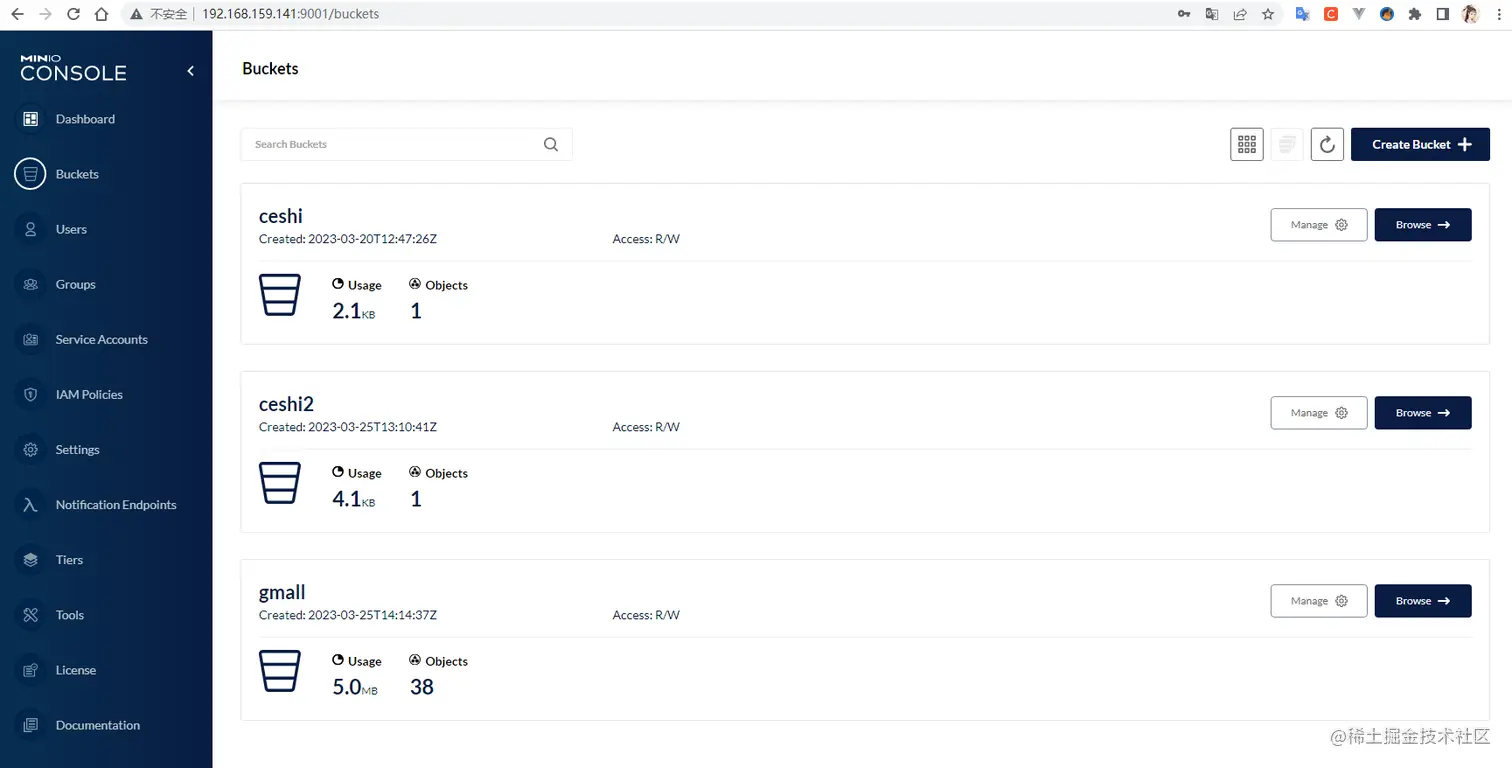Focus the Search Buckets field
Screen dimensions: 1512x768
pos(407,144)
